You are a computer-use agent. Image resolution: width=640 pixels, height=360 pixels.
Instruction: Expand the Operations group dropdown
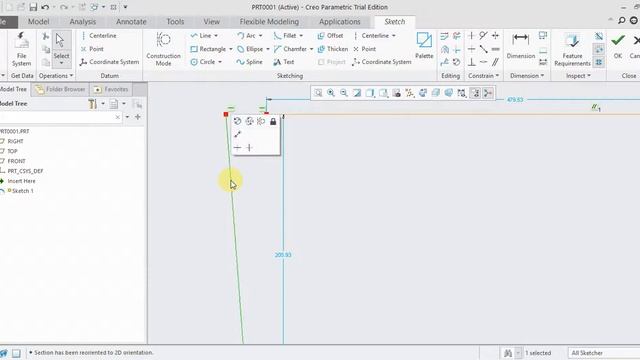point(56,76)
